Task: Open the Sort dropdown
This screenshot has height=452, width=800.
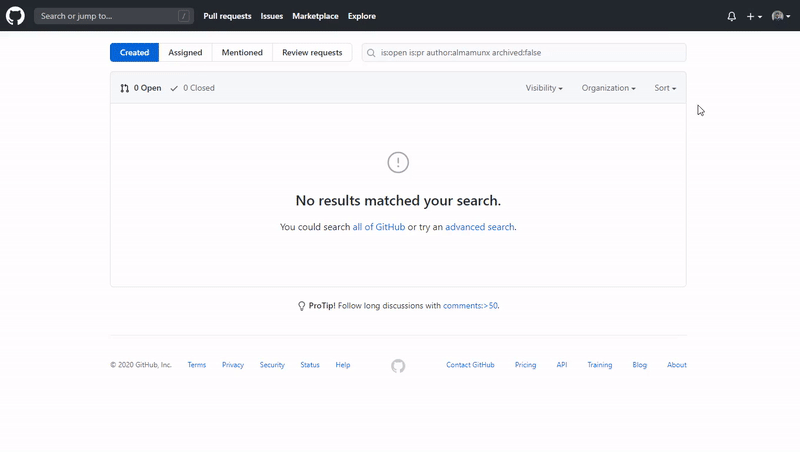Action: (665, 88)
